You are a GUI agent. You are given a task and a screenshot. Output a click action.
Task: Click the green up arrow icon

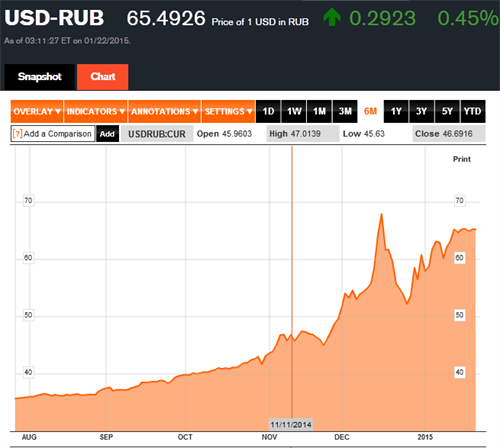(x=332, y=17)
